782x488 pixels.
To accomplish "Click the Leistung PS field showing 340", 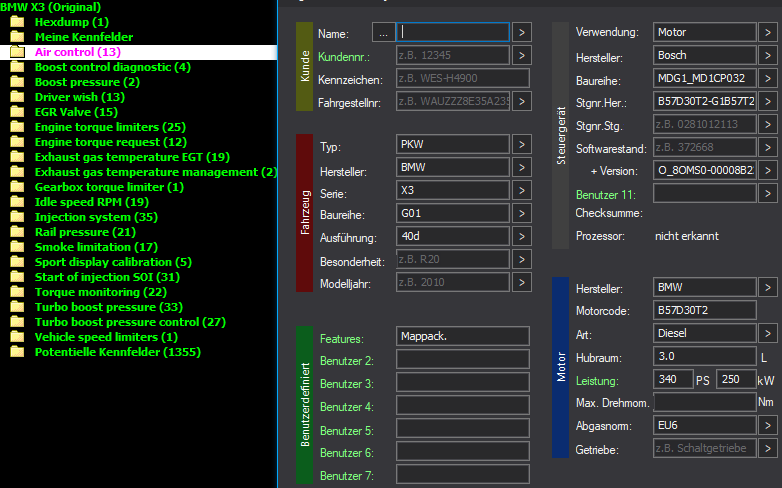I will (x=673, y=379).
